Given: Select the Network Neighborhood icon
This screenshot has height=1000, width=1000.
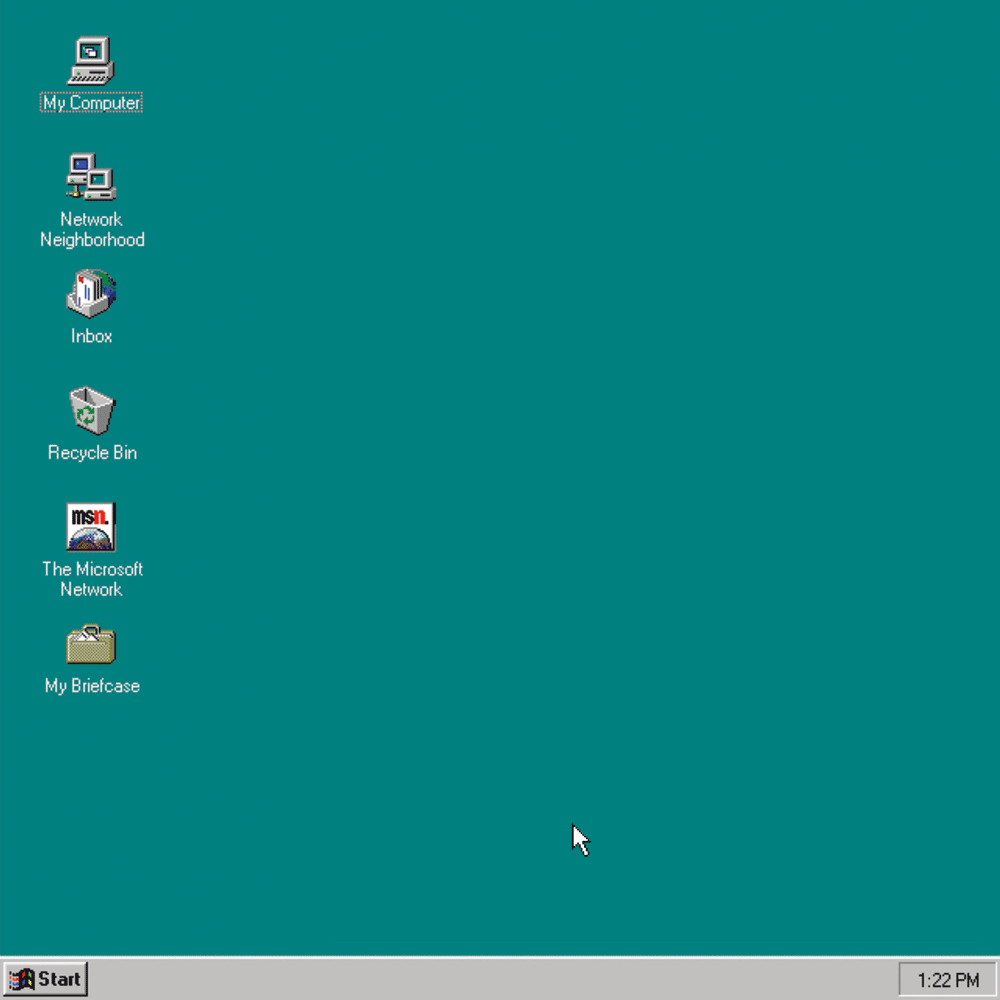Looking at the screenshot, I should click(x=91, y=177).
